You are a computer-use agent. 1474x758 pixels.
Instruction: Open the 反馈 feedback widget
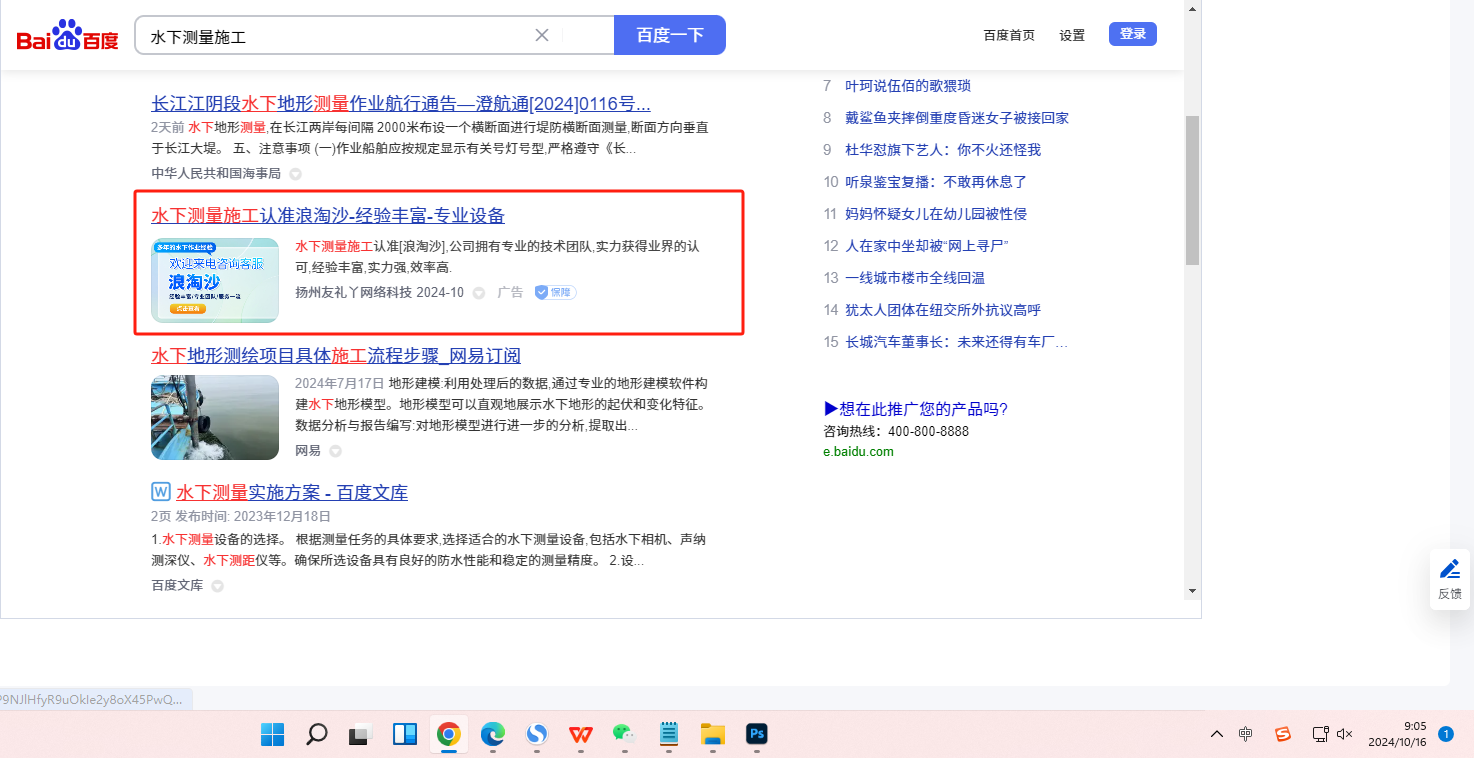click(x=1449, y=579)
